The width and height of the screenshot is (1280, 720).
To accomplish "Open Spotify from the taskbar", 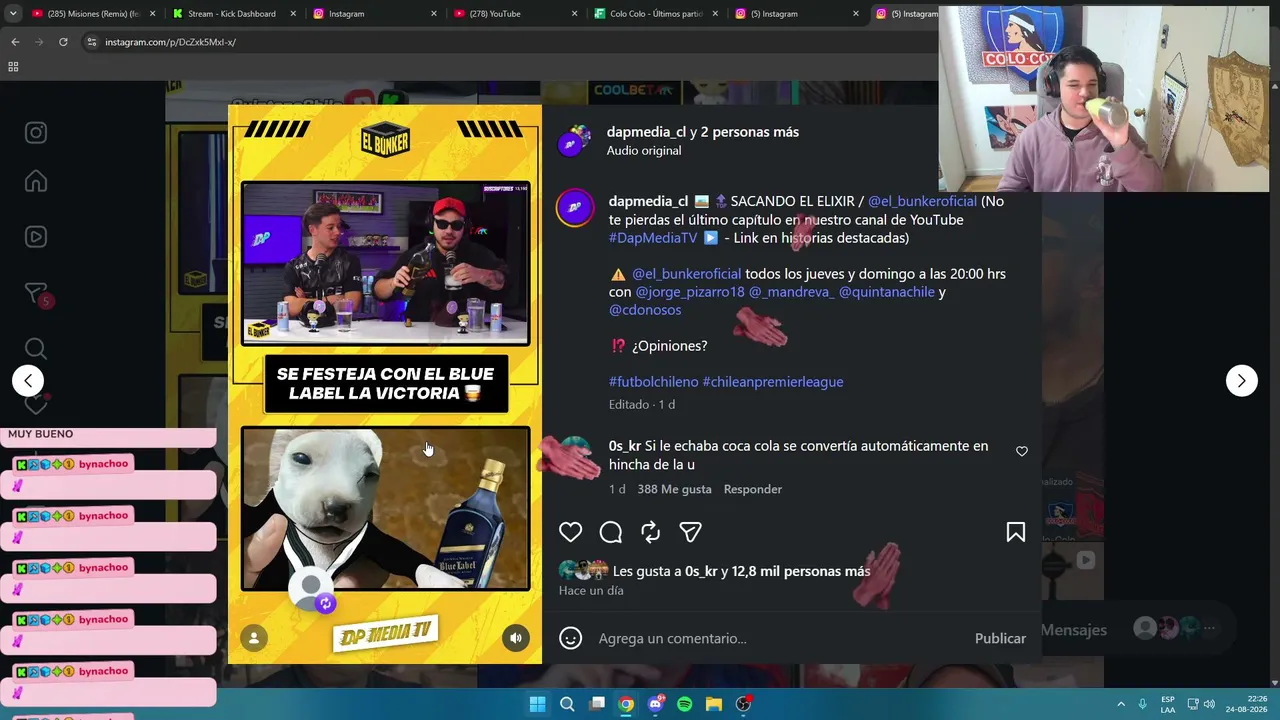I will point(684,704).
